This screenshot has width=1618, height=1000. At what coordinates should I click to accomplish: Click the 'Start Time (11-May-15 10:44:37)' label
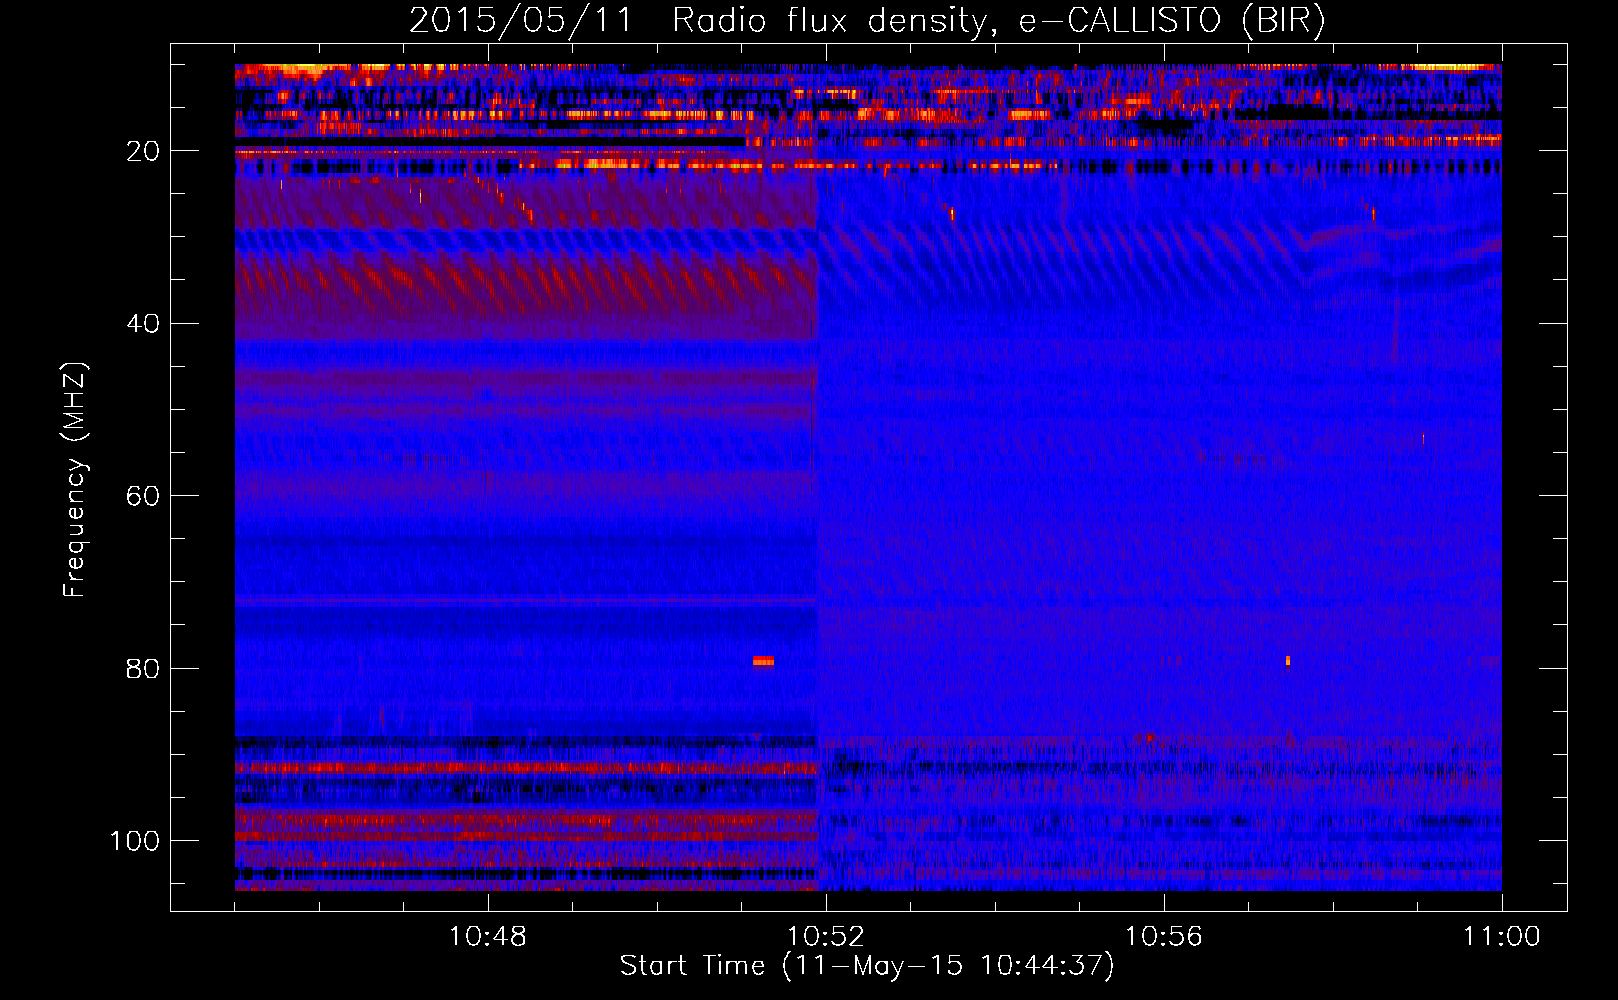[x=867, y=966]
